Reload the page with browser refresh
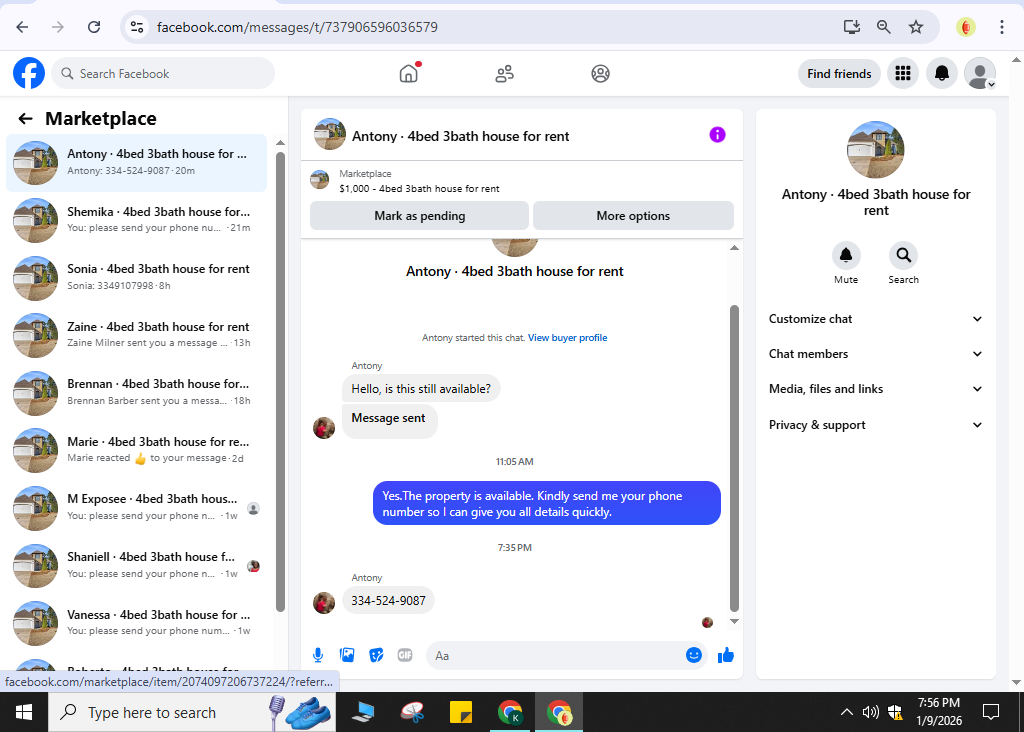The height and width of the screenshot is (732, 1024). [x=94, y=27]
